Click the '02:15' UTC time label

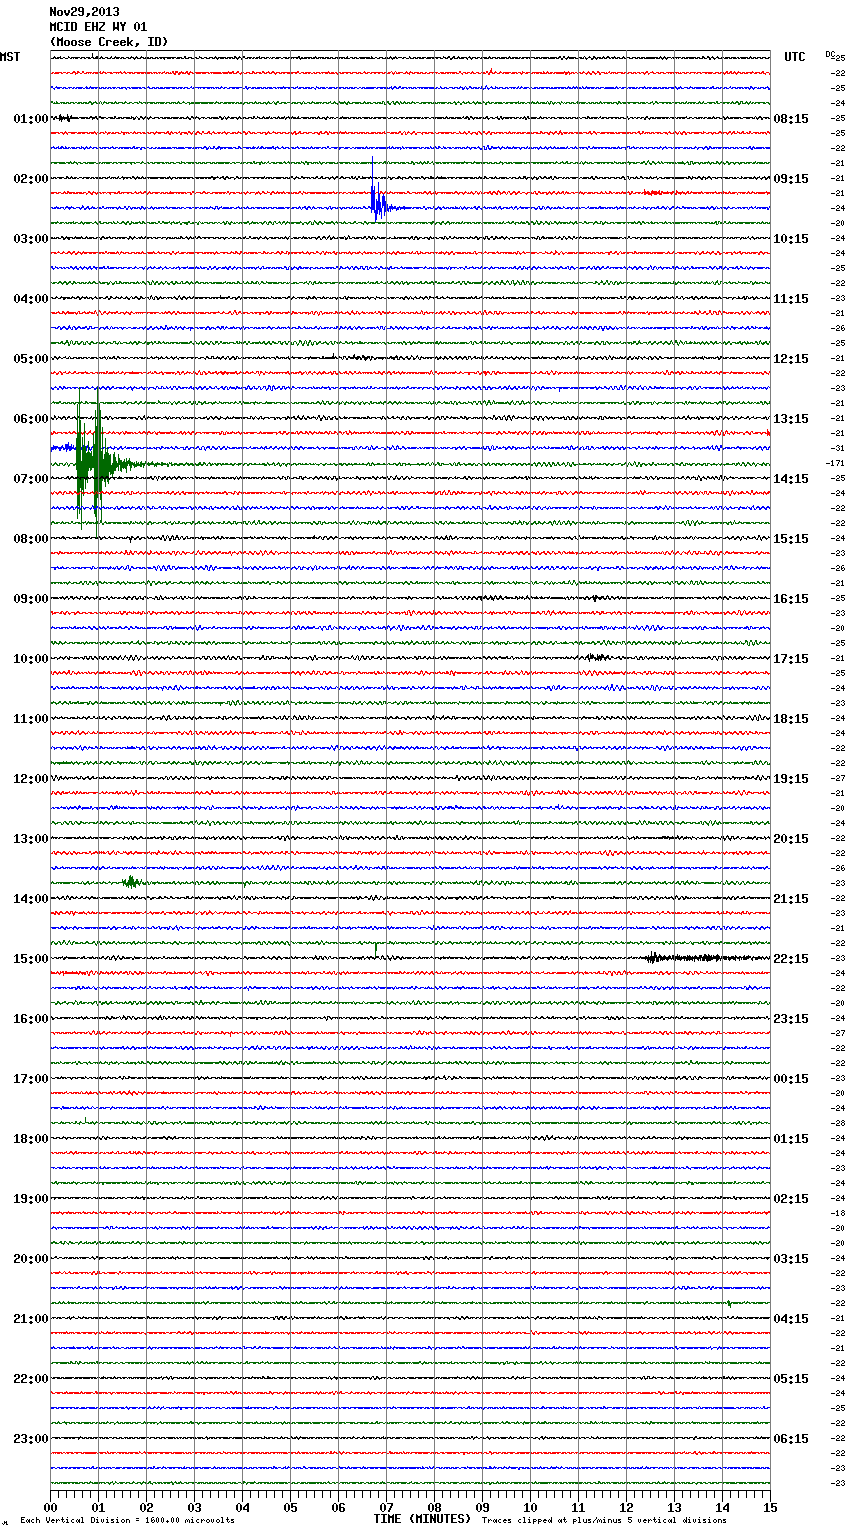[x=791, y=1199]
